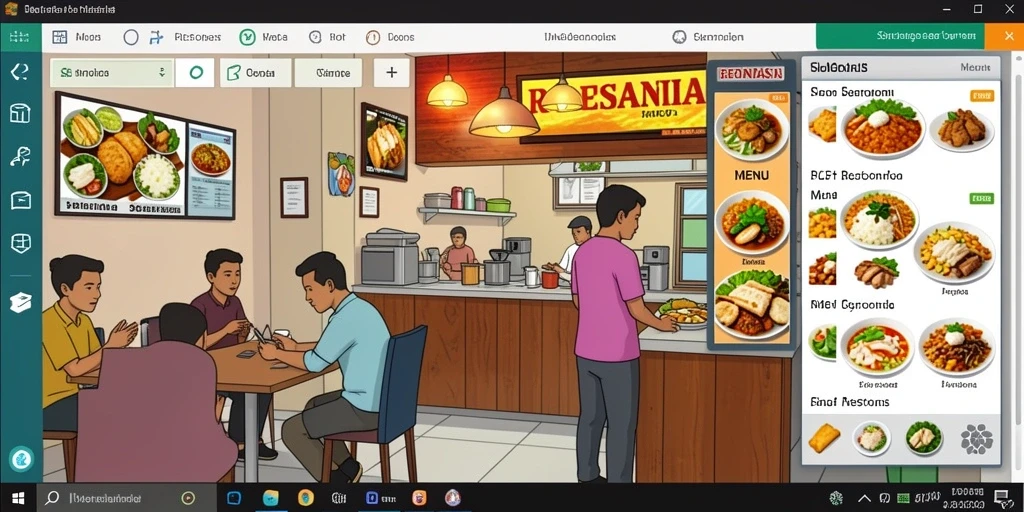
Task: Click the food photo screen on the left wall
Action: (145, 155)
